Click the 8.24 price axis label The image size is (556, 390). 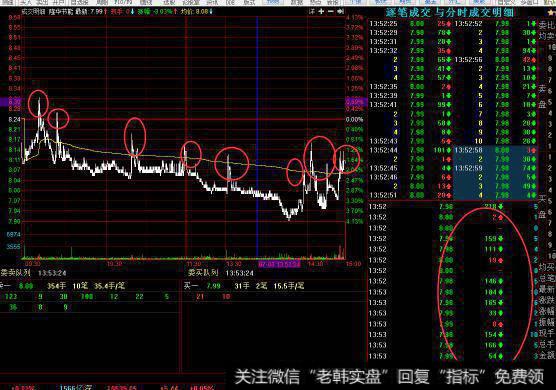pos(15,119)
